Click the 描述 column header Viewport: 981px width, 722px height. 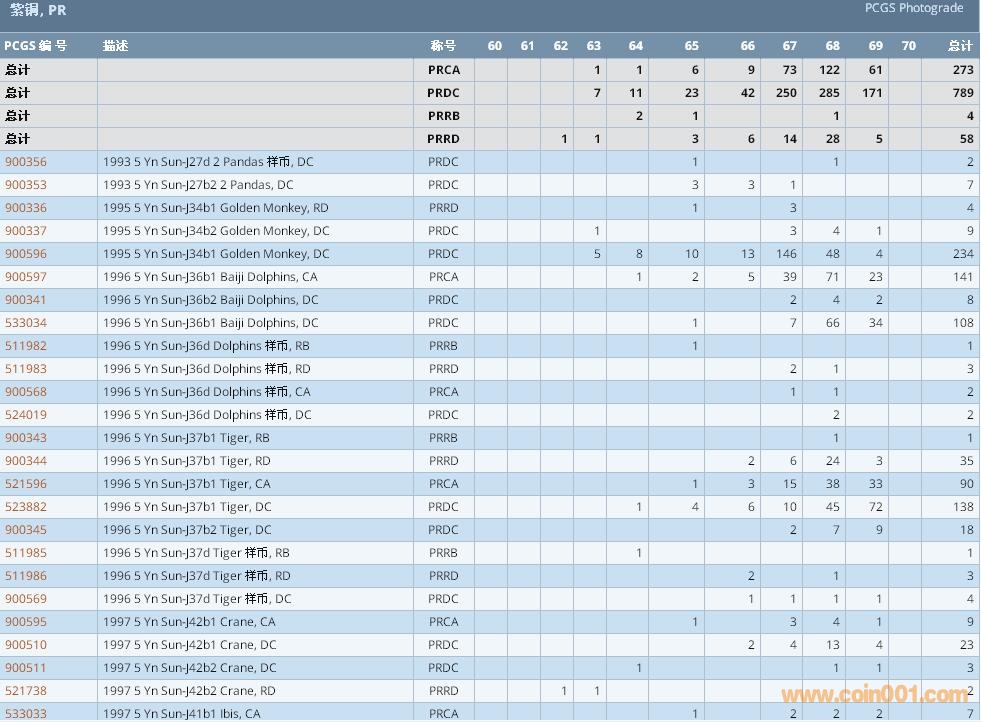pos(115,46)
